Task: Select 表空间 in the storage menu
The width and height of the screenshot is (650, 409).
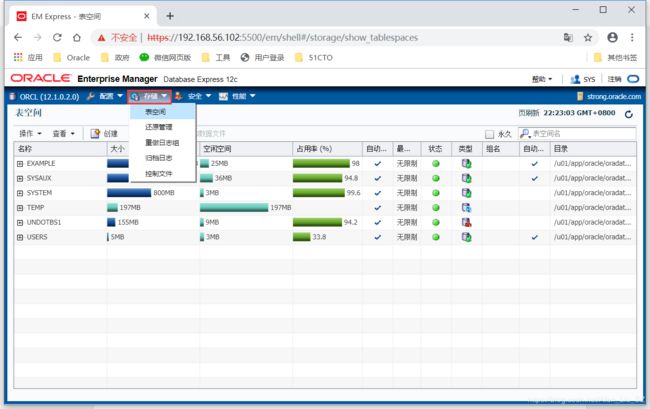Action: (x=162, y=112)
